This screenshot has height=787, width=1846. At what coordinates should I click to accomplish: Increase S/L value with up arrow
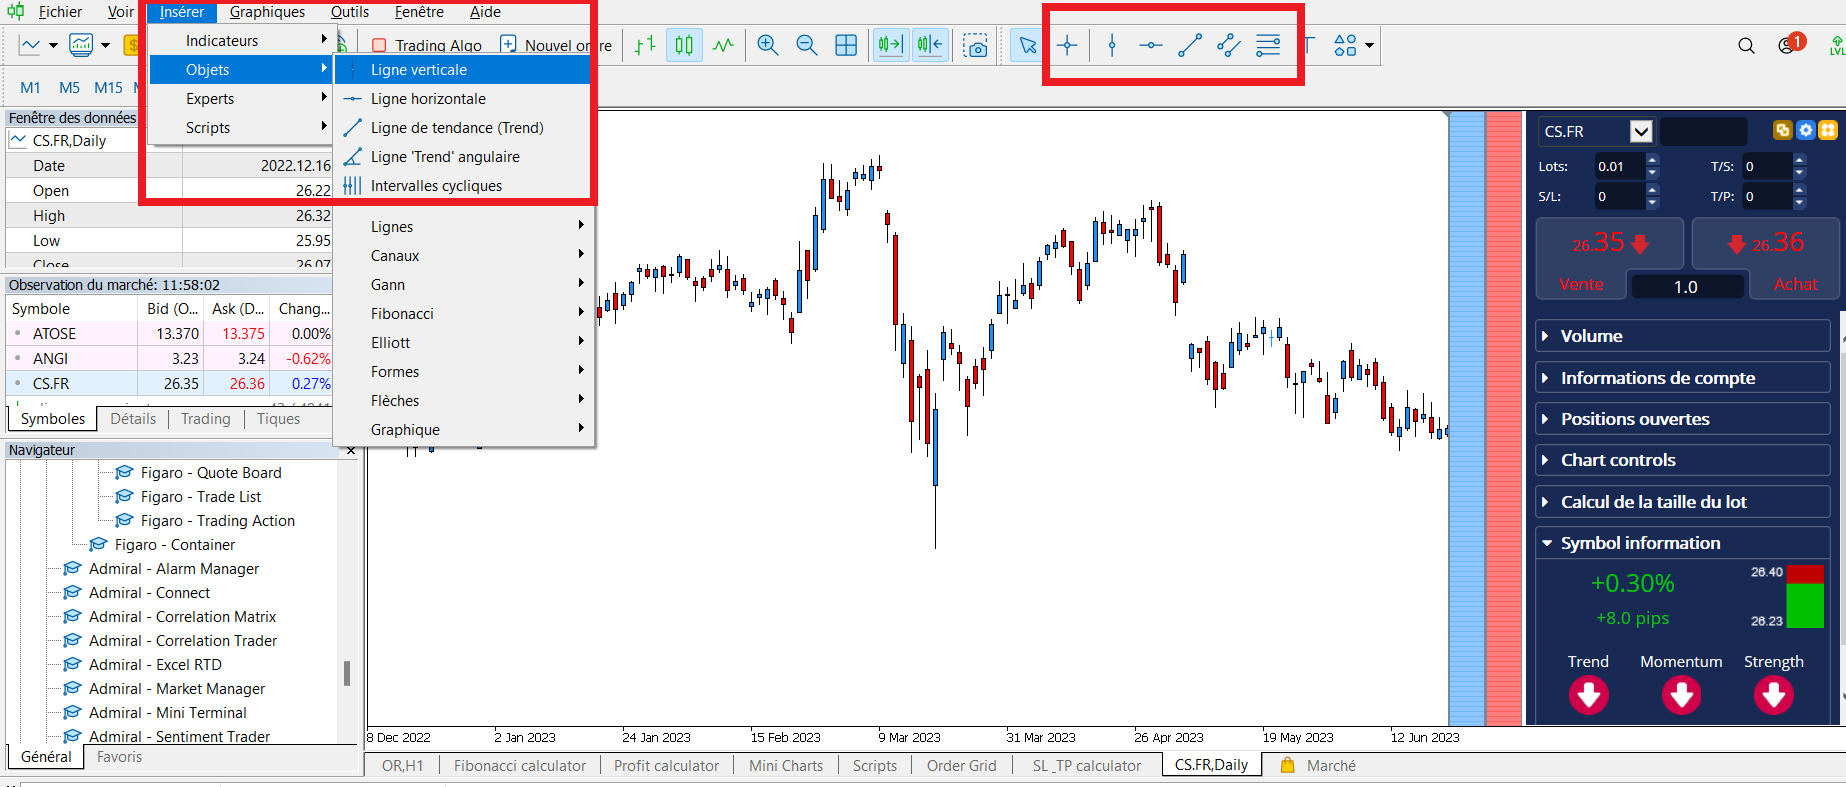[1652, 190]
